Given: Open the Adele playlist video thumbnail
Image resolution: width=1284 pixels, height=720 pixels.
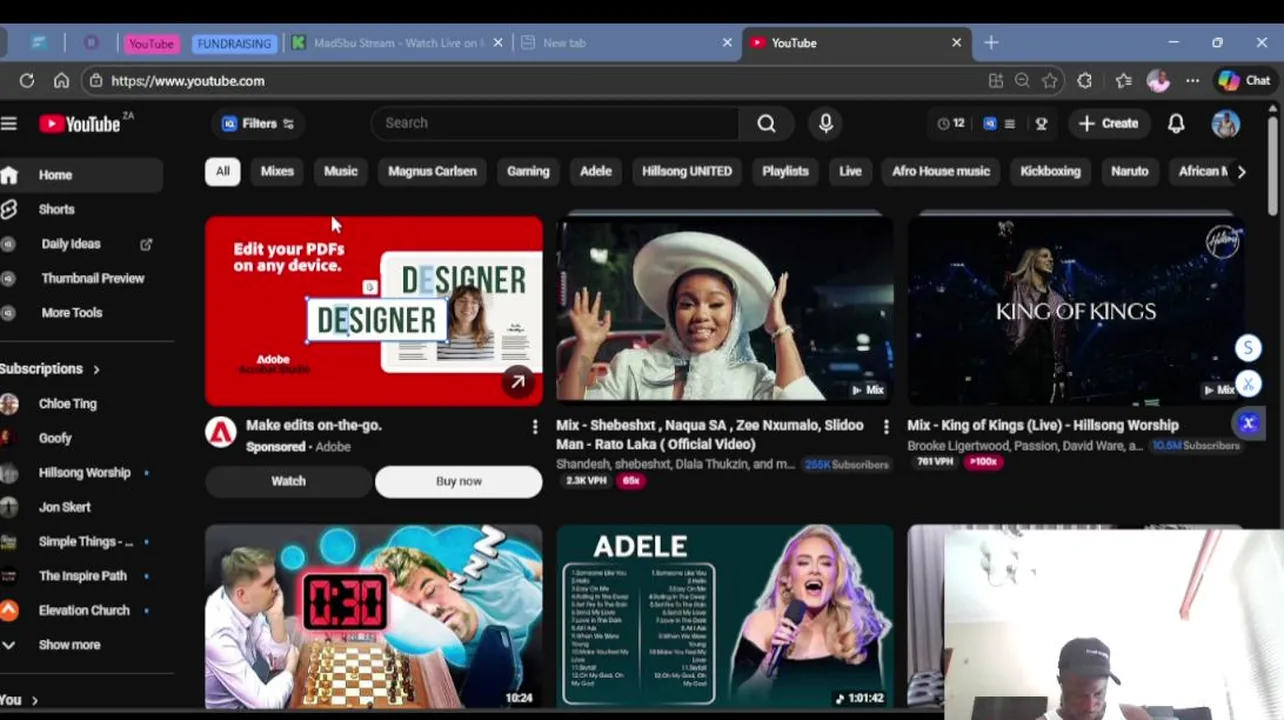Looking at the screenshot, I should click(x=725, y=616).
